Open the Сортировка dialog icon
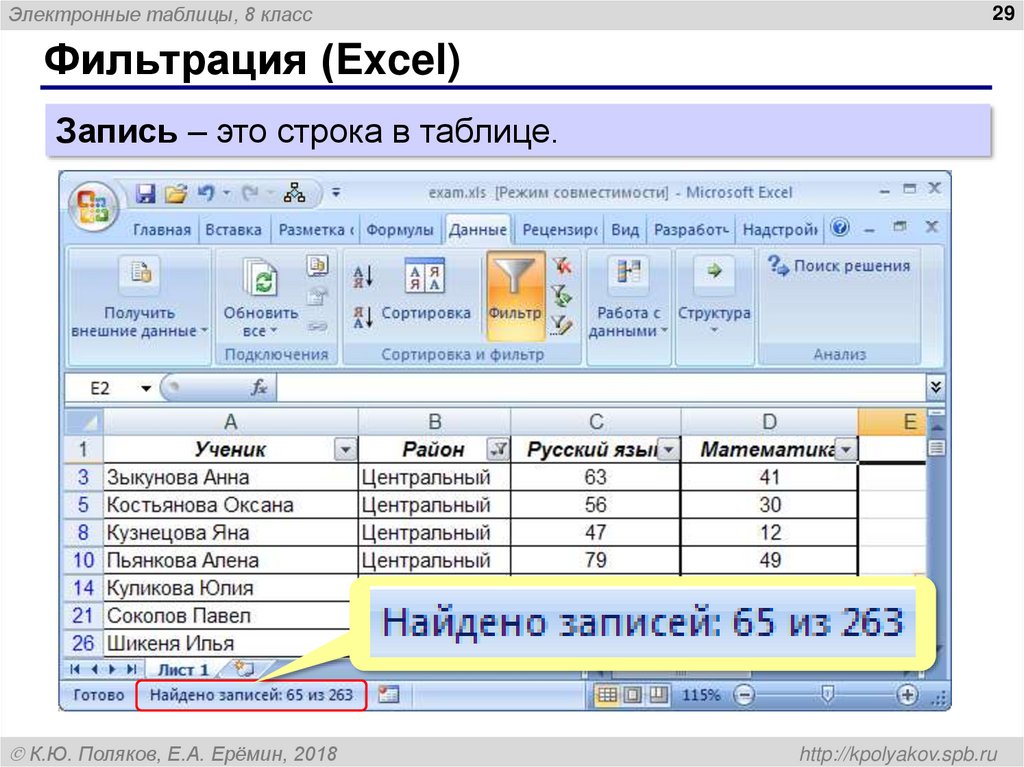 (x=425, y=277)
